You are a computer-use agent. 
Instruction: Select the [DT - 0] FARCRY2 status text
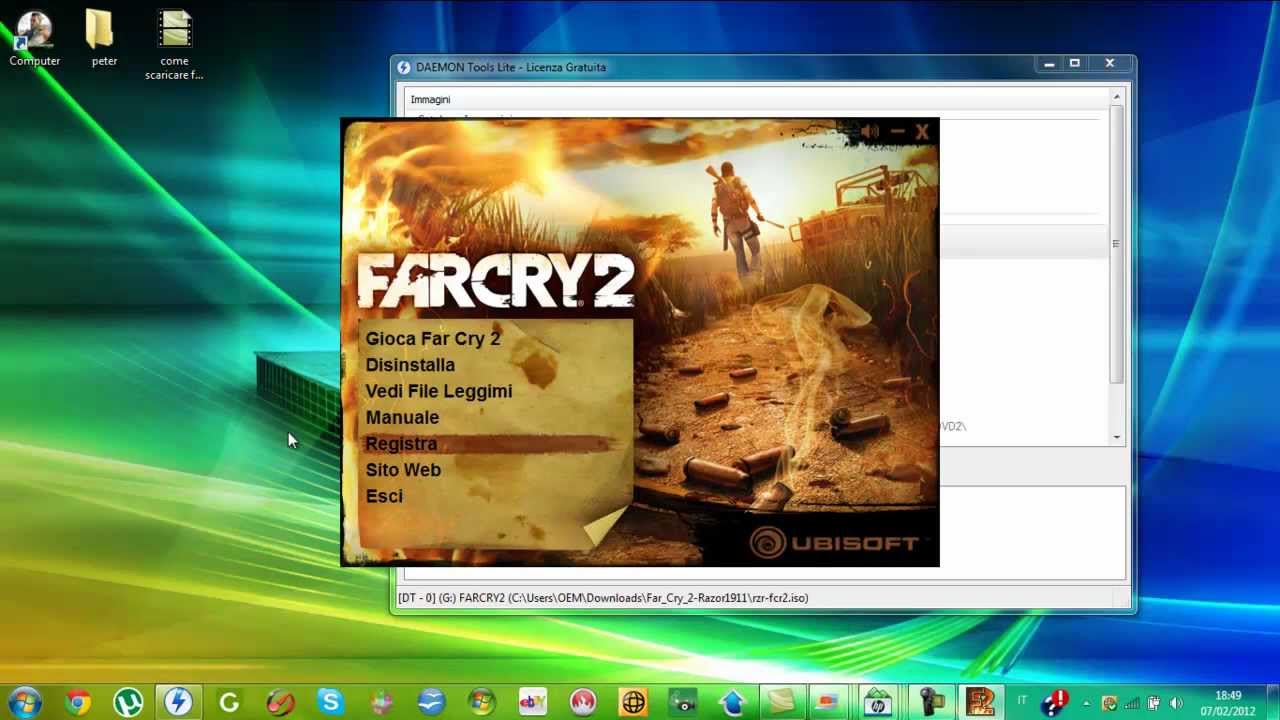(x=603, y=598)
